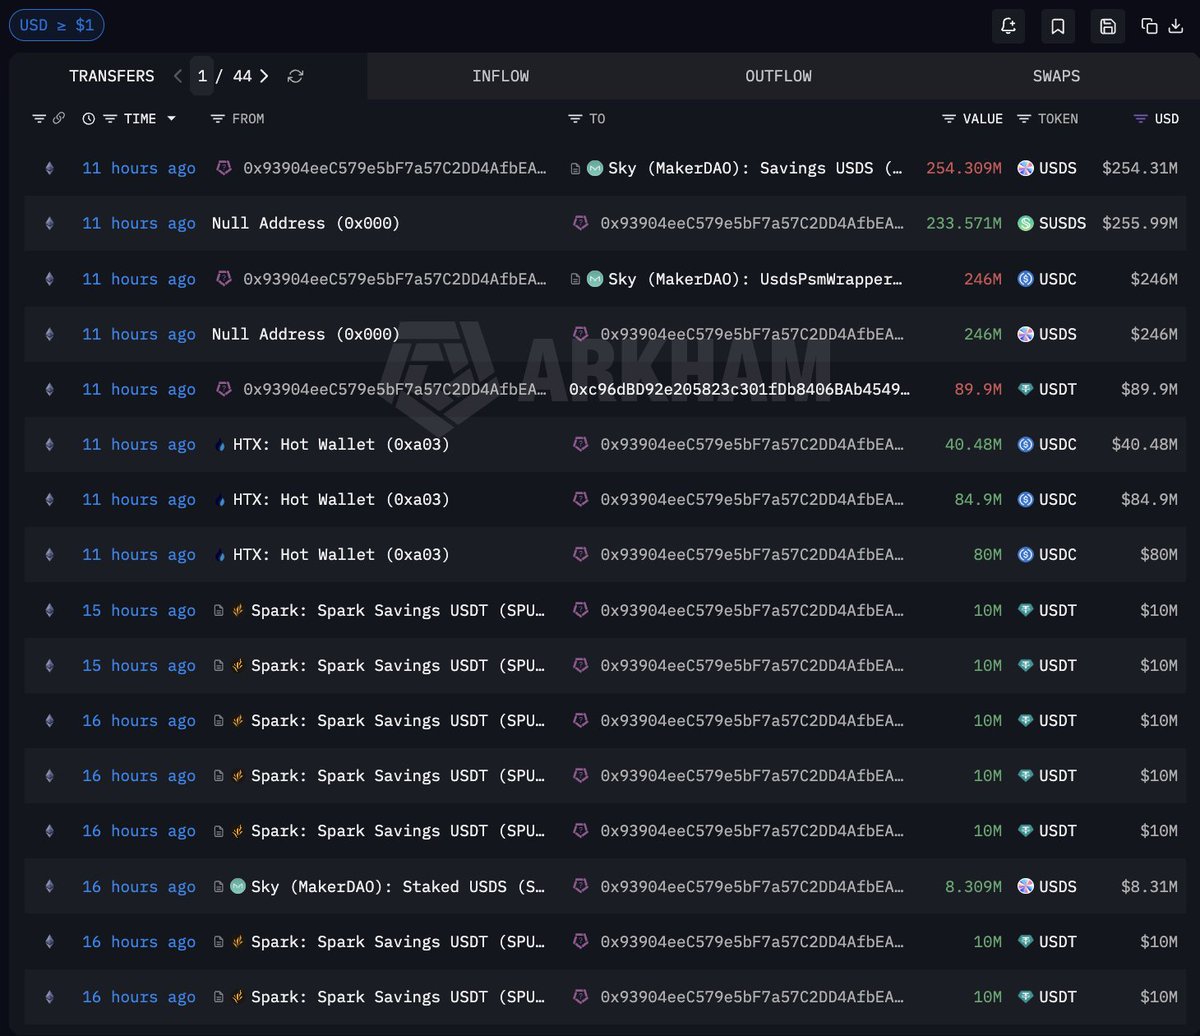This screenshot has height=1036, width=1200.
Task: Switch to the OUTFLOW tab
Action: pos(778,76)
